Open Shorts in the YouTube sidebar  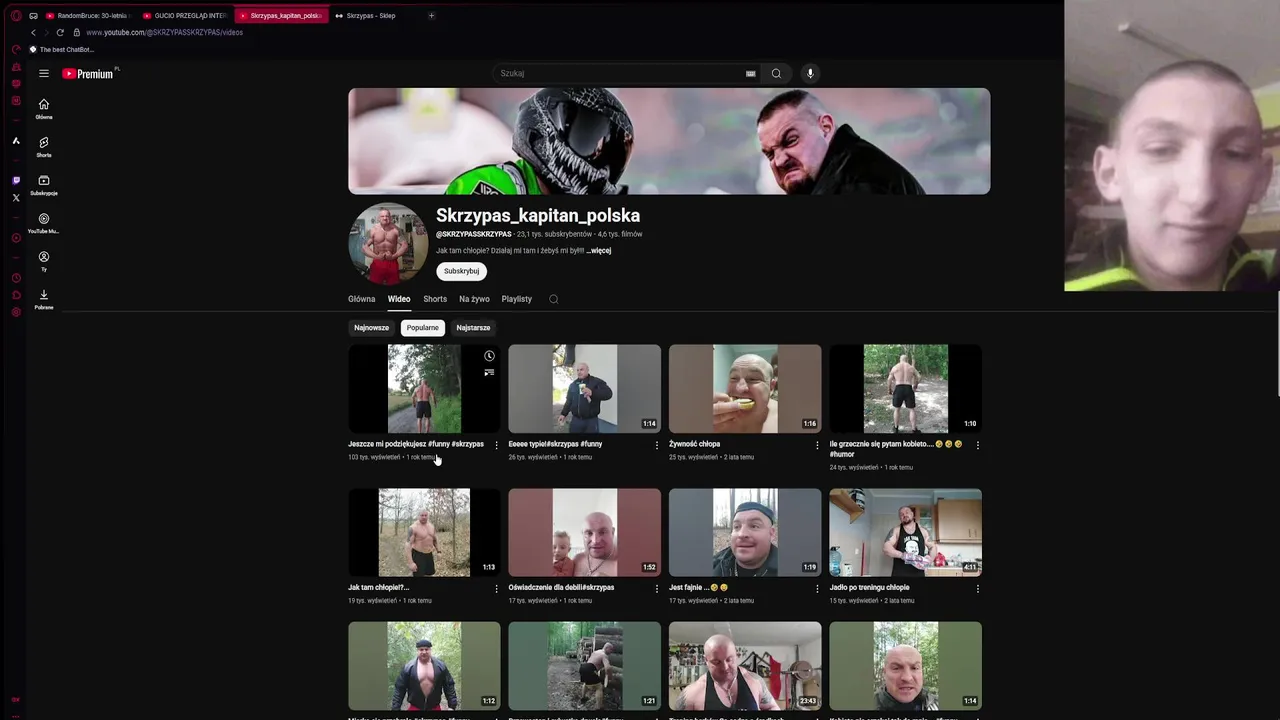click(x=44, y=147)
